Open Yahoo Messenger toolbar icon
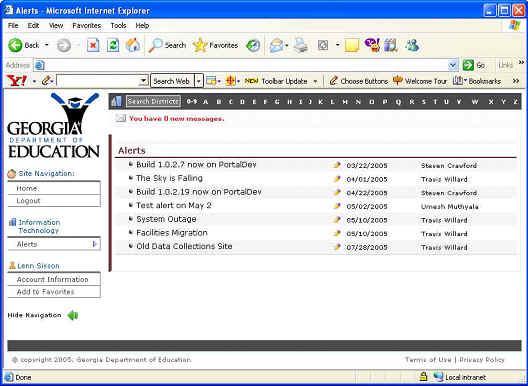528x386 pixels. [x=372, y=45]
